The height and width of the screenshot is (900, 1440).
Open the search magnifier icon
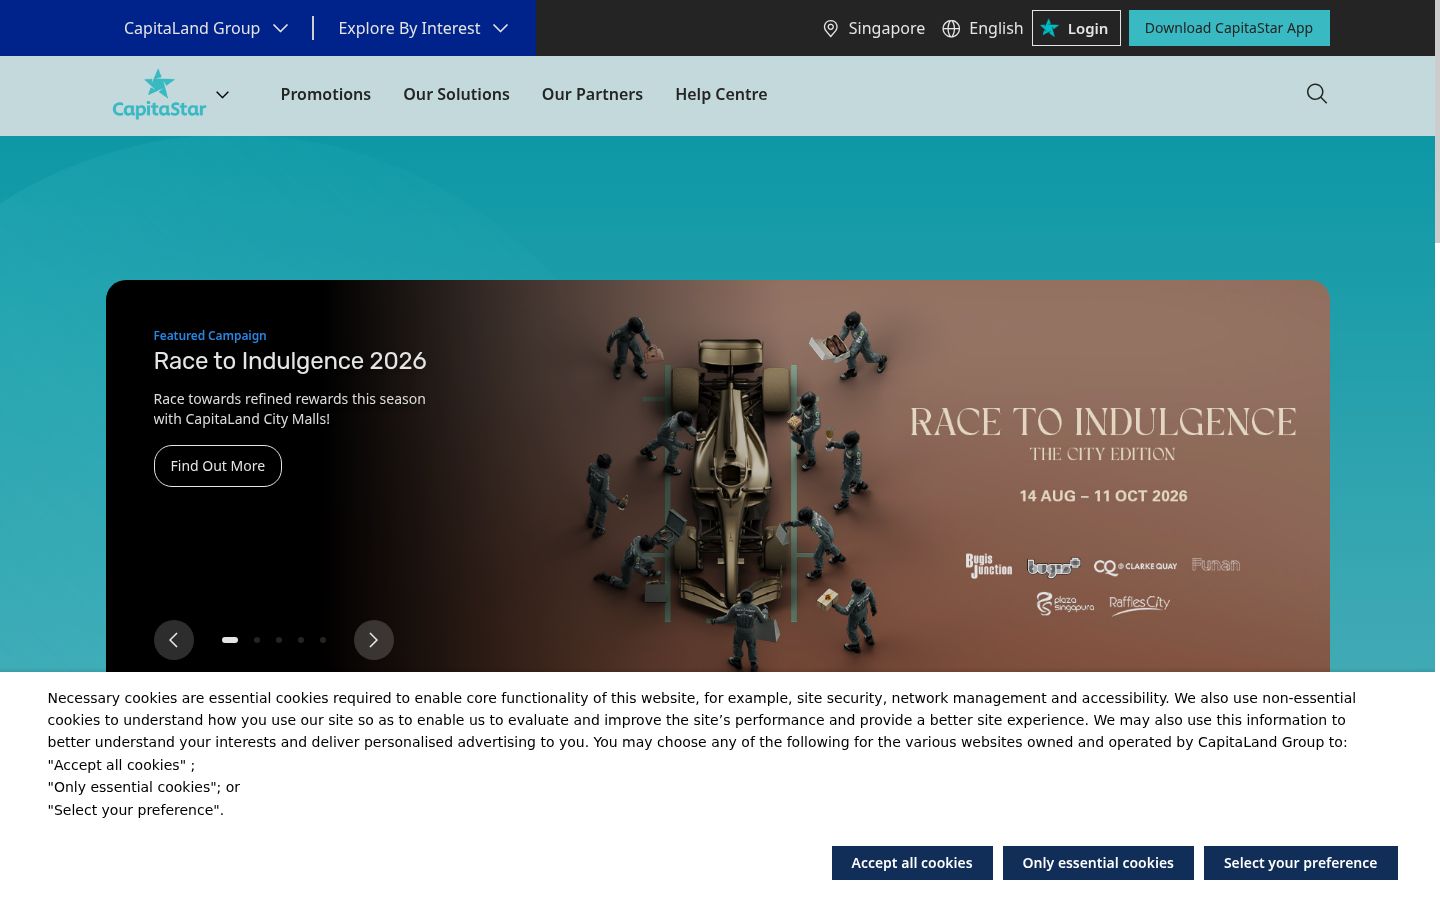[1317, 94]
